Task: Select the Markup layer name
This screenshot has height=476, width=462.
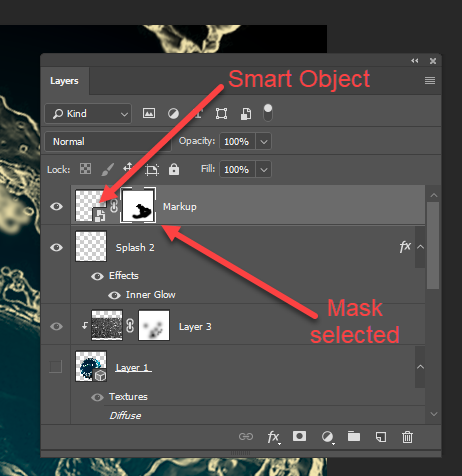Action: [180, 207]
